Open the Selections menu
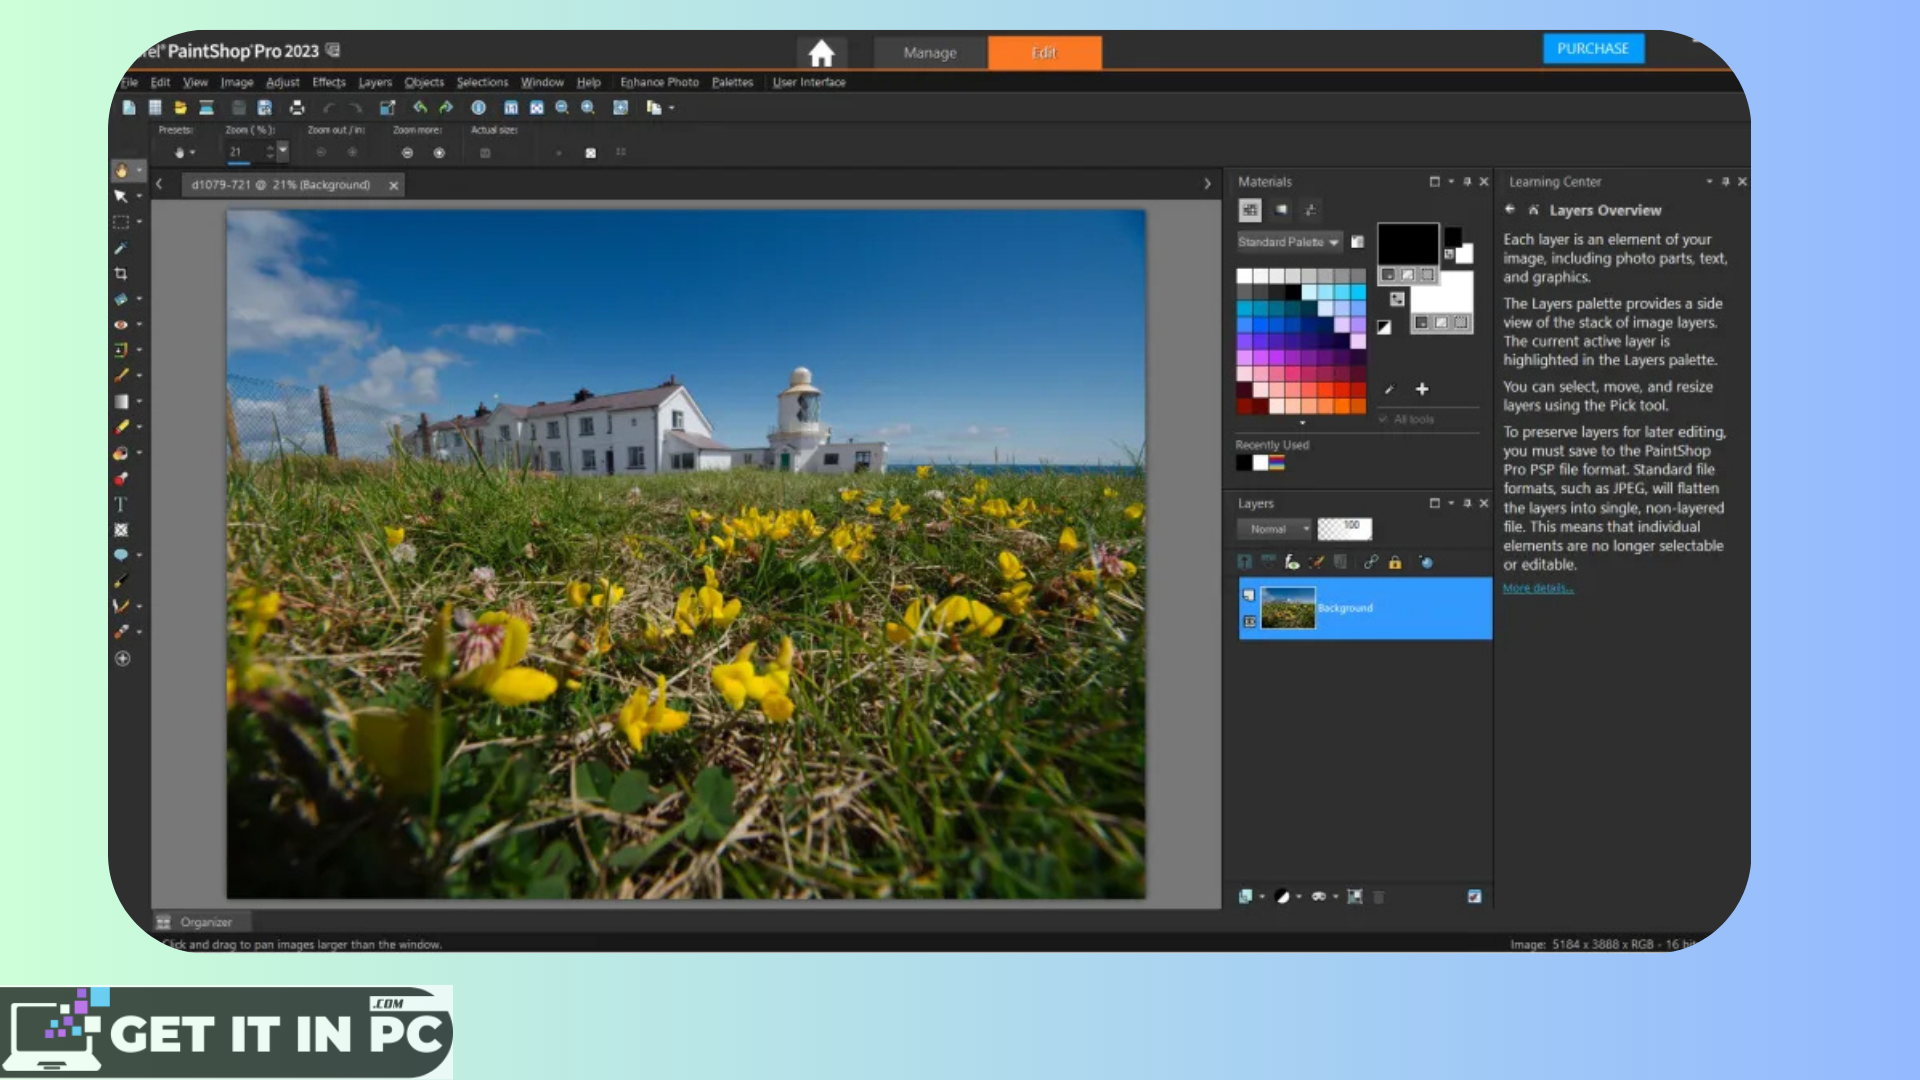This screenshot has width=1920, height=1080. click(482, 82)
